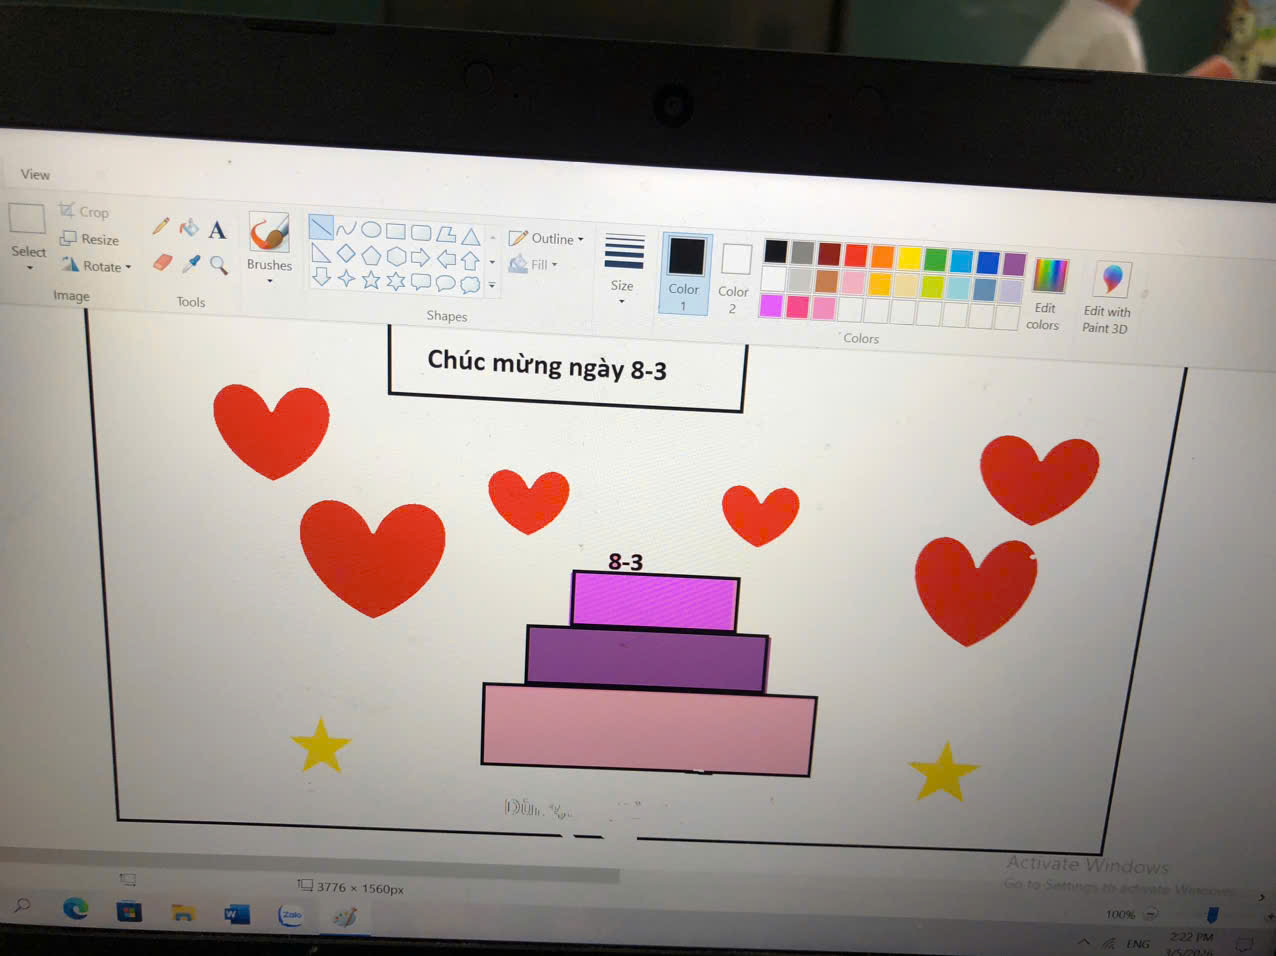Activate the Color 2 selector
The width and height of the screenshot is (1276, 956).
coord(735,276)
